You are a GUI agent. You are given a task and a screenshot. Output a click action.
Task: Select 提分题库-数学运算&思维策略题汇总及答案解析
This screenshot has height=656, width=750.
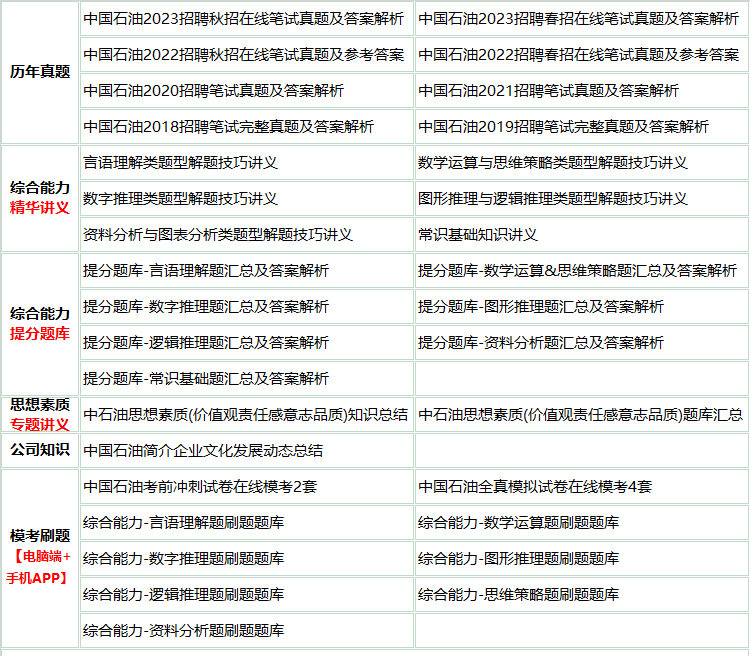pyautogui.click(x=577, y=271)
